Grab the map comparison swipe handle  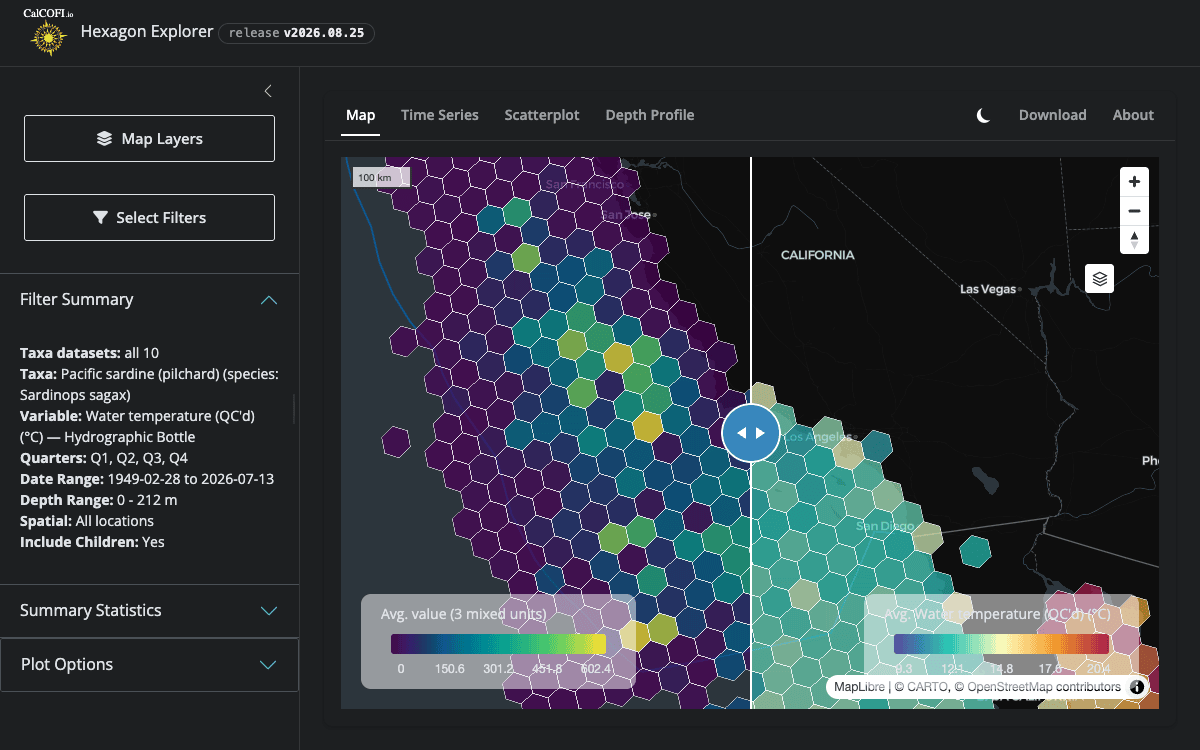coord(751,433)
